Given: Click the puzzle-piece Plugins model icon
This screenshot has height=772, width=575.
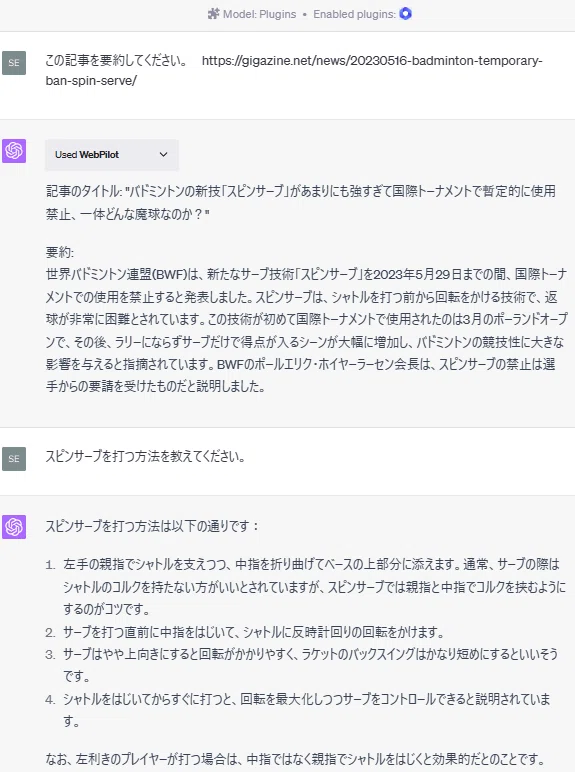Looking at the screenshot, I should tap(213, 14).
